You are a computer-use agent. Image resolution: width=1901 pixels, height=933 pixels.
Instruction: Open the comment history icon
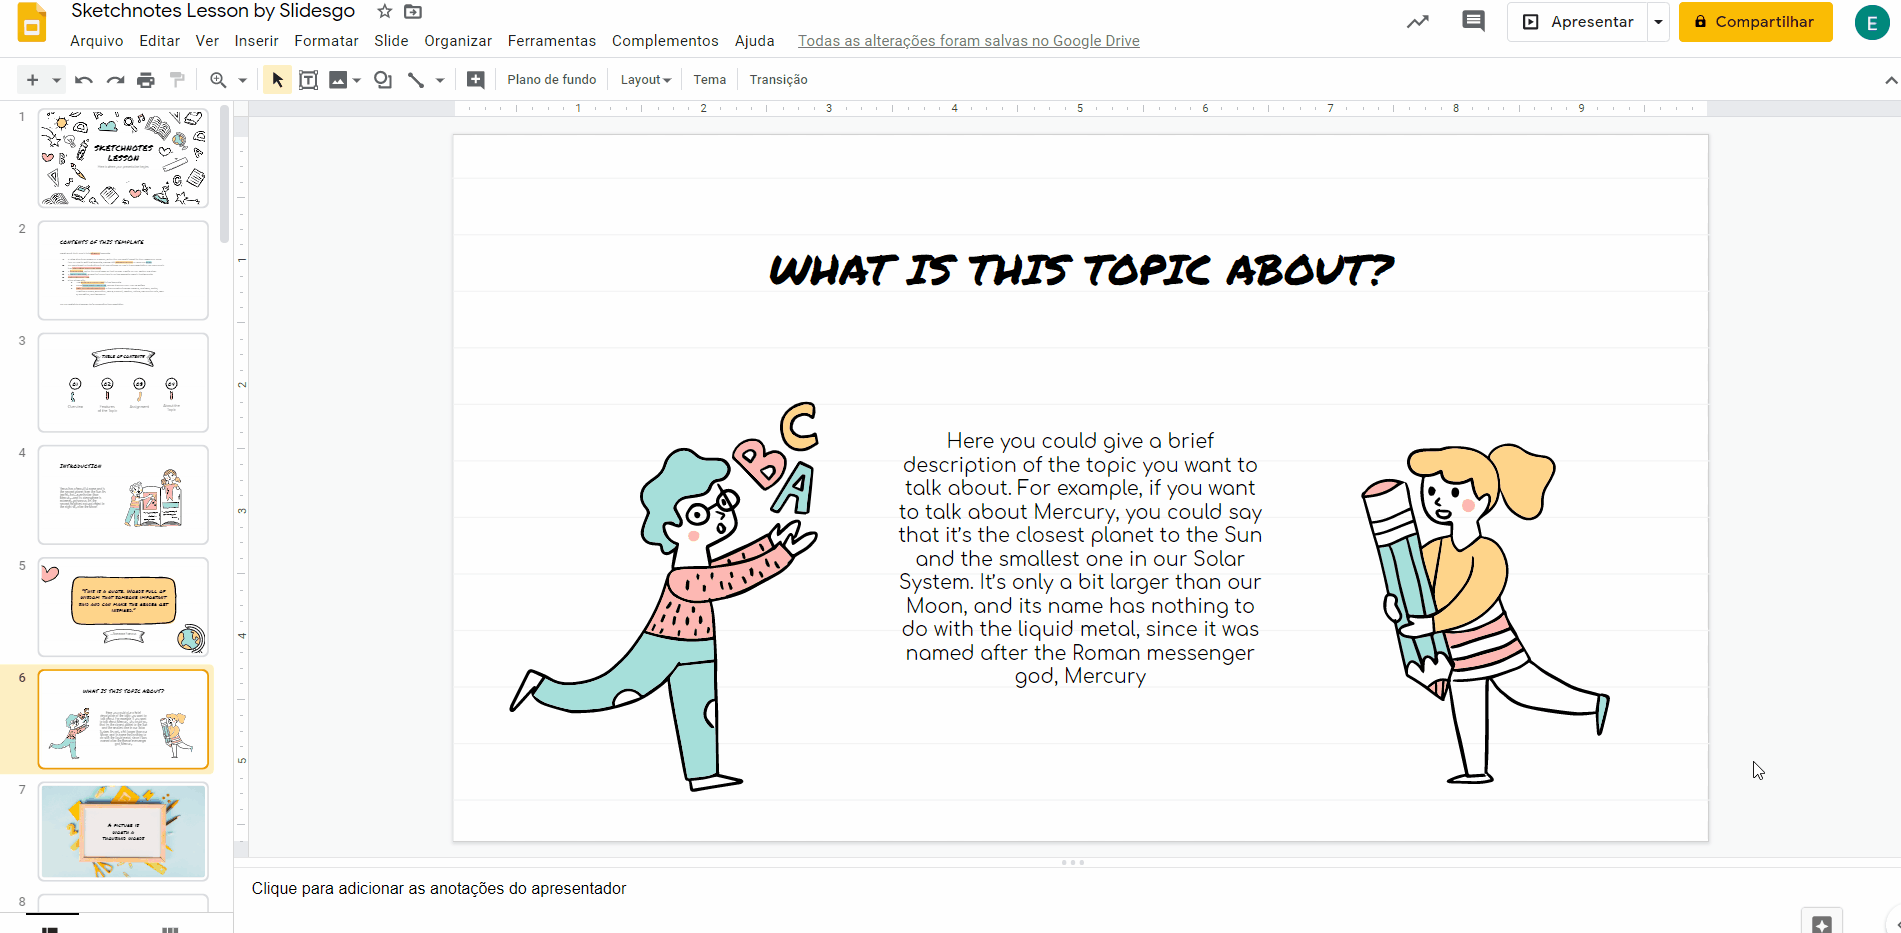coord(1473,21)
